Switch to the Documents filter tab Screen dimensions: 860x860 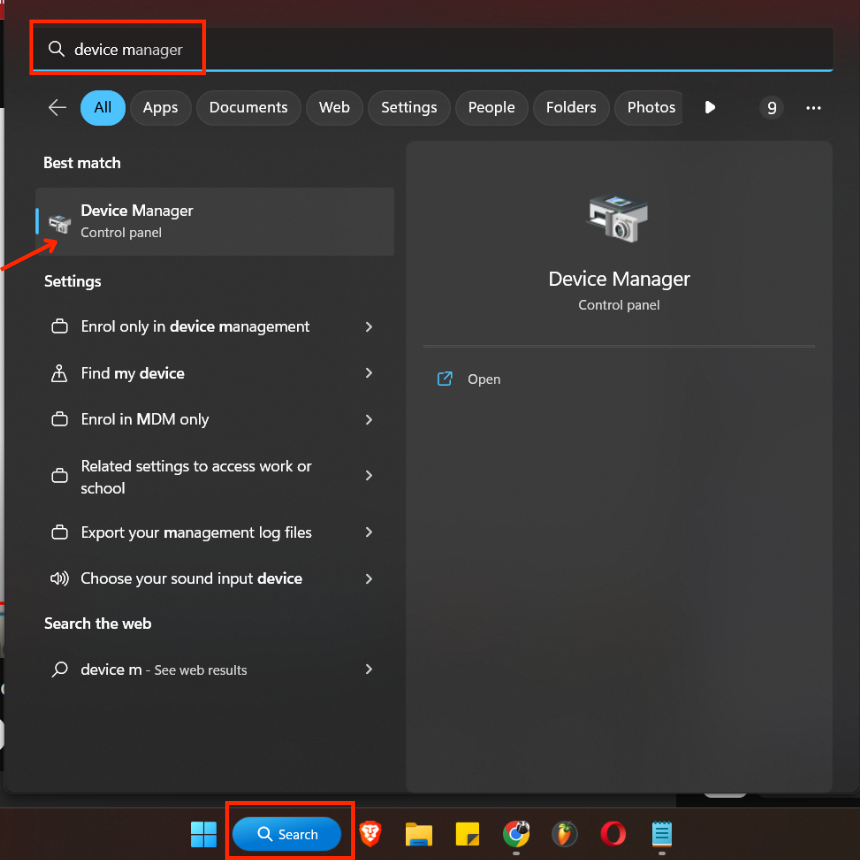[x=248, y=108]
